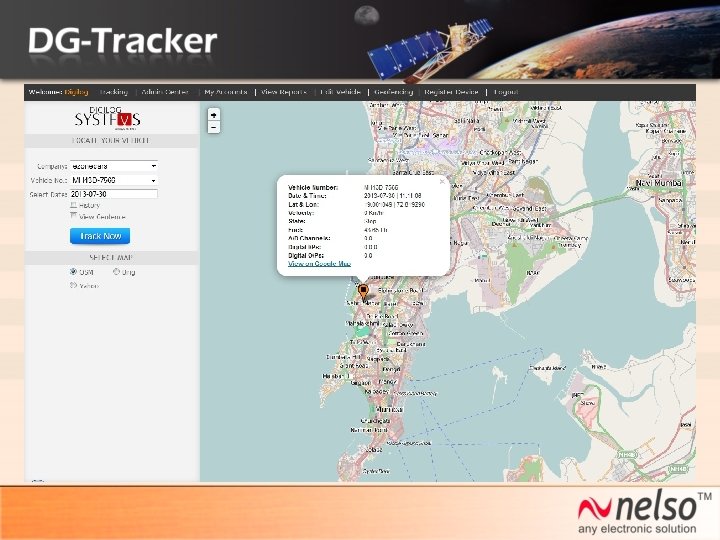The width and height of the screenshot is (720, 540).
Task: Open the Vehicle No. dropdown
Action: [114, 180]
